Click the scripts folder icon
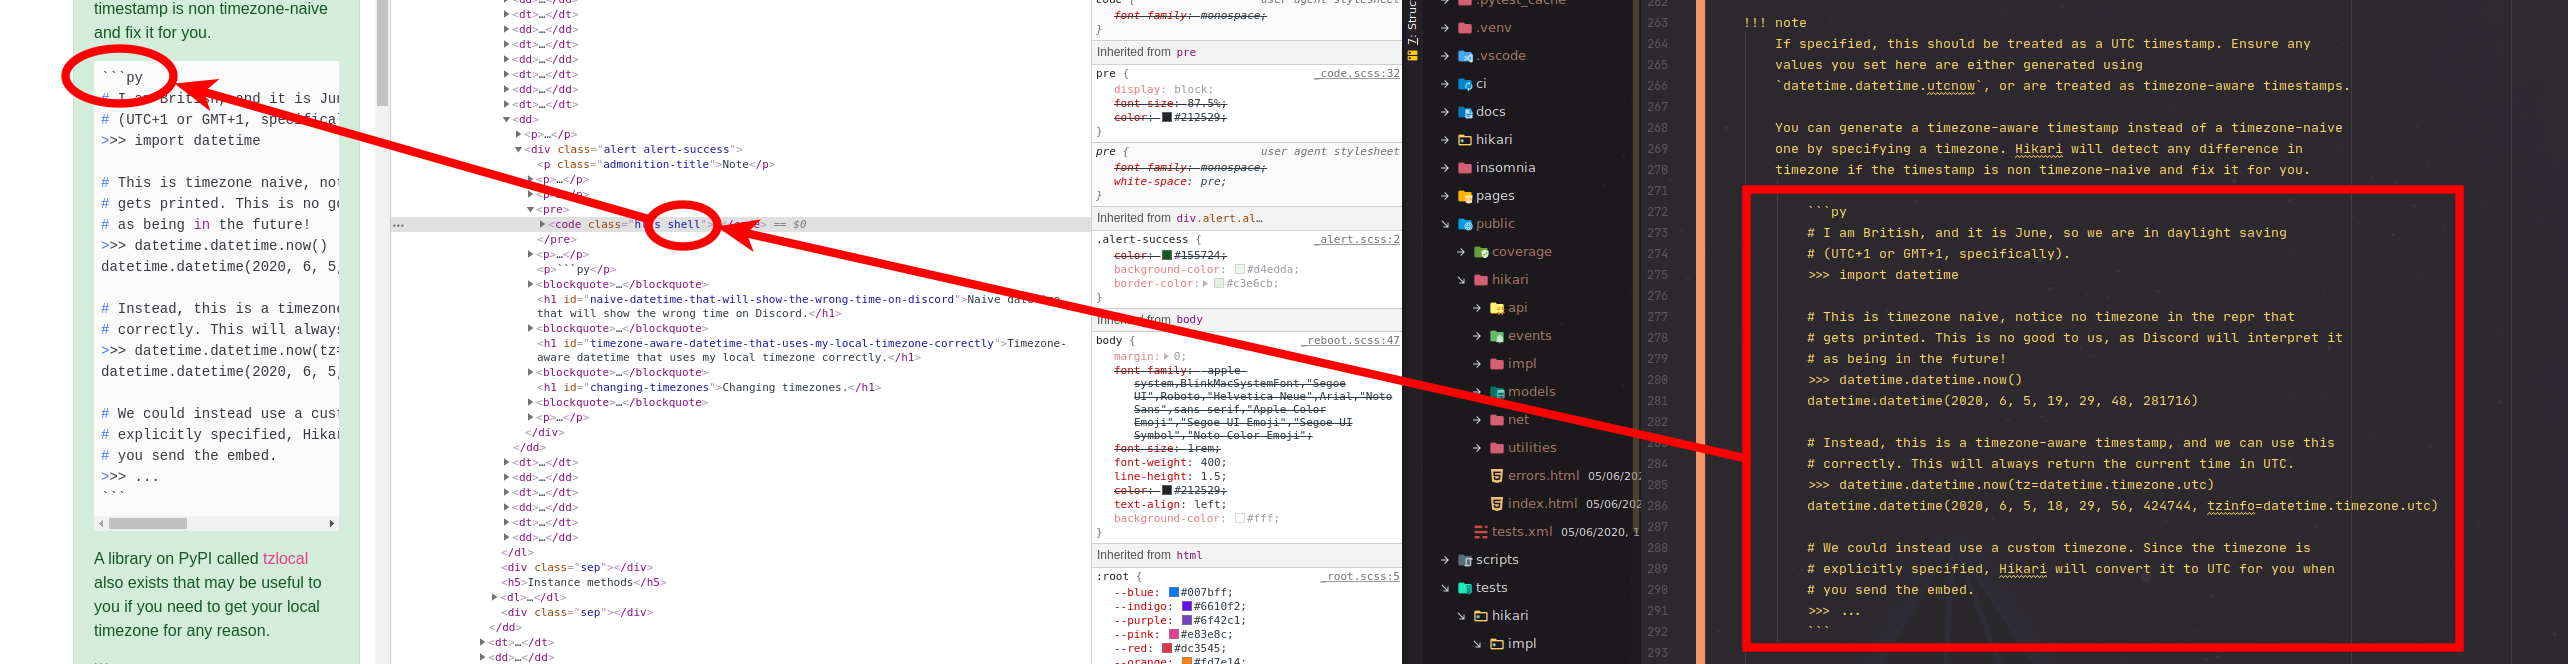 [x=1465, y=560]
